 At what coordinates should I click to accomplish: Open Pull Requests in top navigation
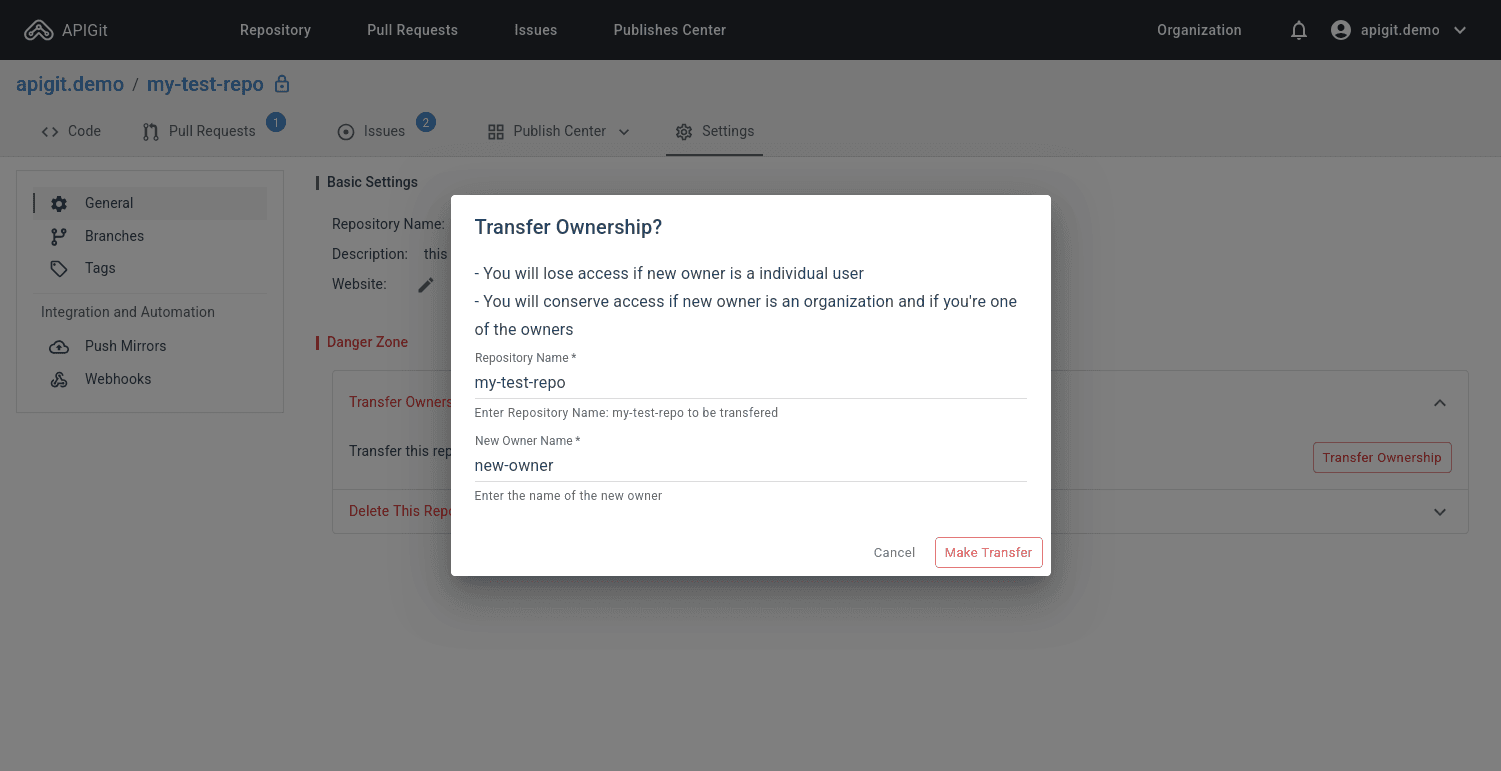click(412, 30)
